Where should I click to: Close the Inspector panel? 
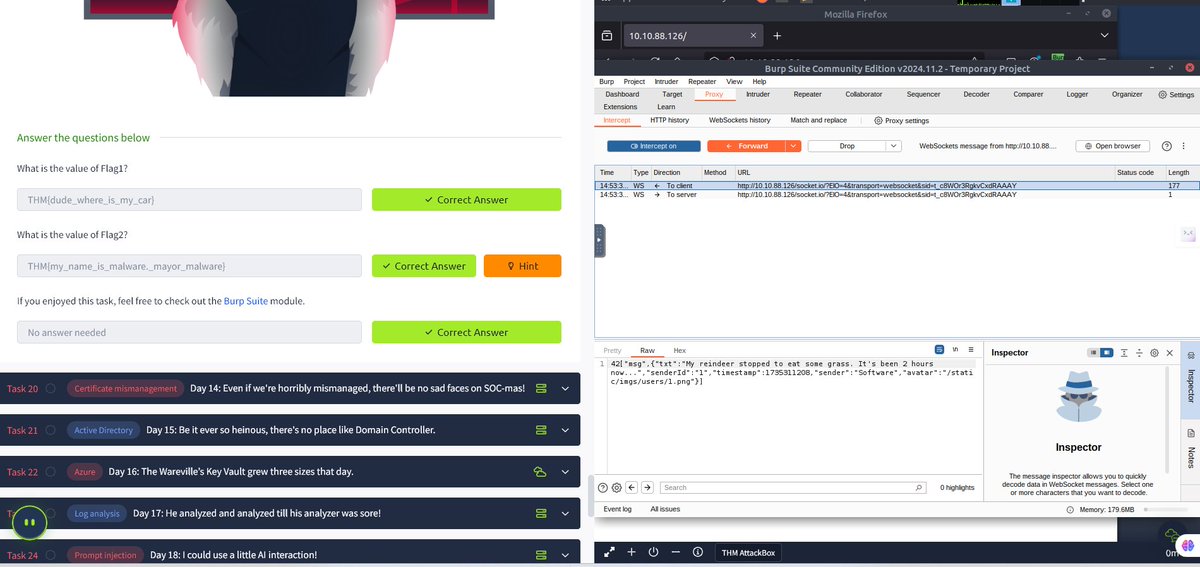tap(1169, 353)
